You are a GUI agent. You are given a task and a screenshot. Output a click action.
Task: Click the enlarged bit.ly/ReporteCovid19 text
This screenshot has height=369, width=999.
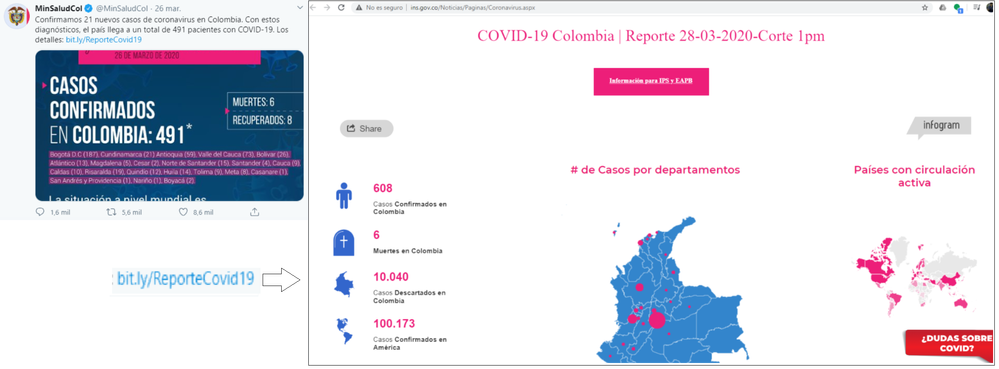(185, 279)
